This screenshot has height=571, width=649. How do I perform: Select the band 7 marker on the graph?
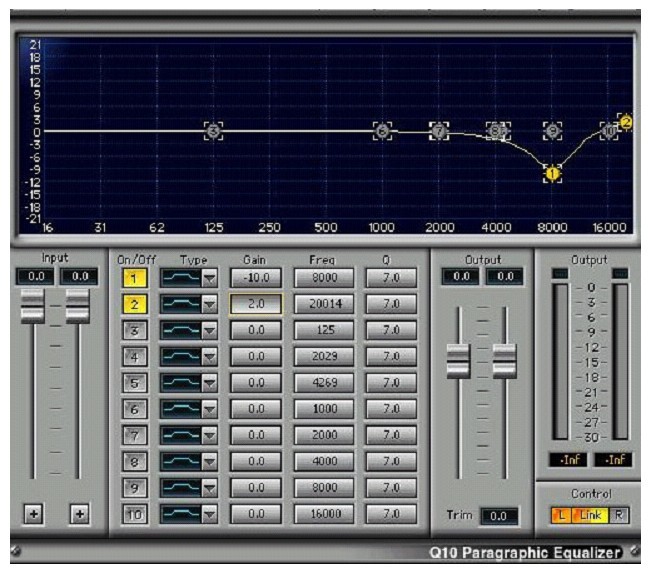pyautogui.click(x=438, y=130)
